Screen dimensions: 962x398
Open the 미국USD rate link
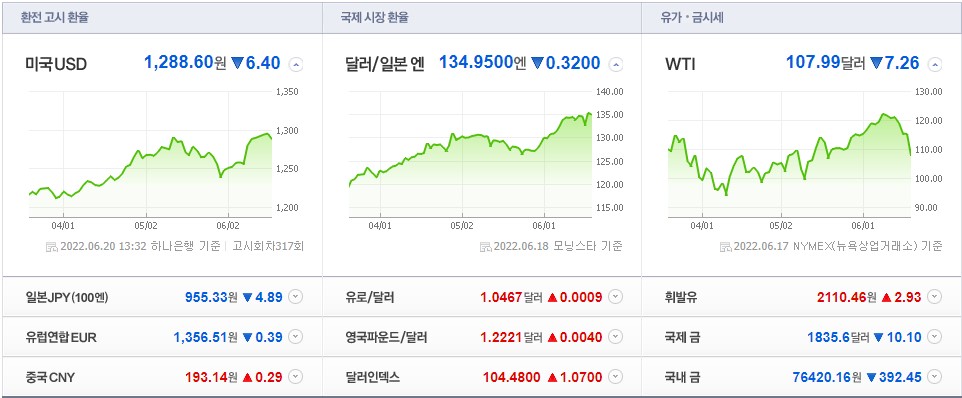click(x=56, y=64)
